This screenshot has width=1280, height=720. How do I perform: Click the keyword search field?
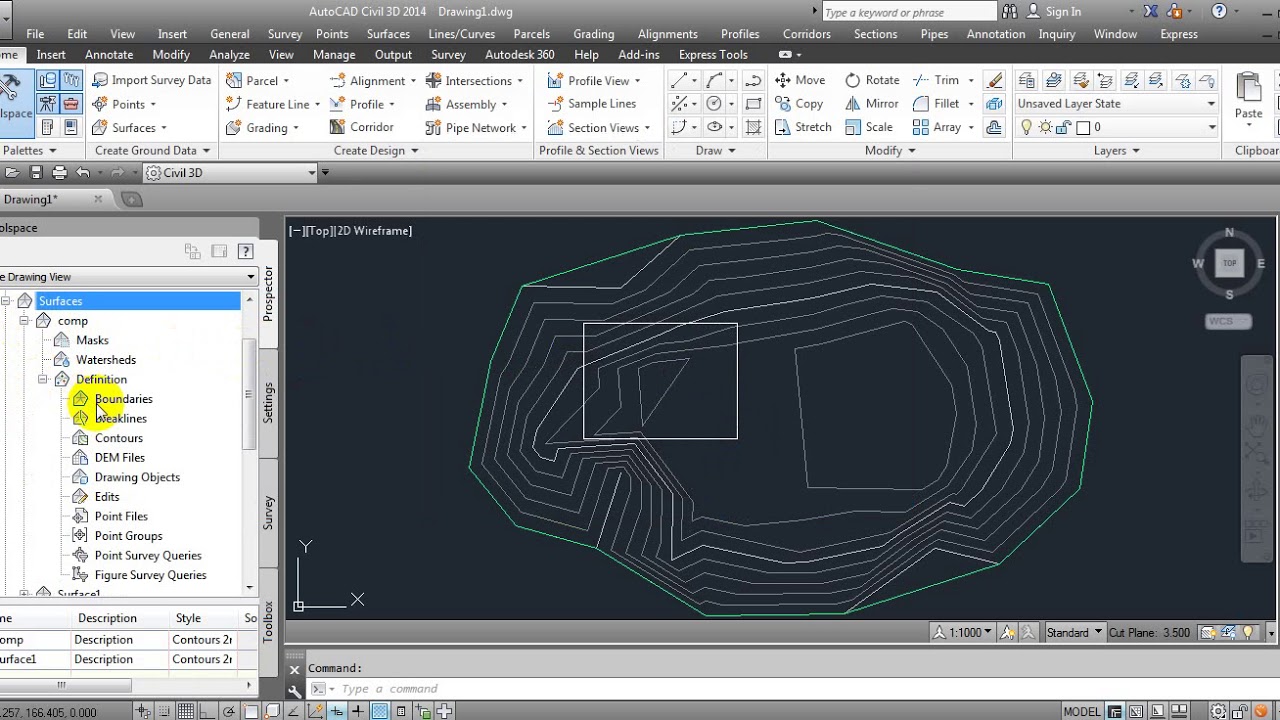point(907,12)
